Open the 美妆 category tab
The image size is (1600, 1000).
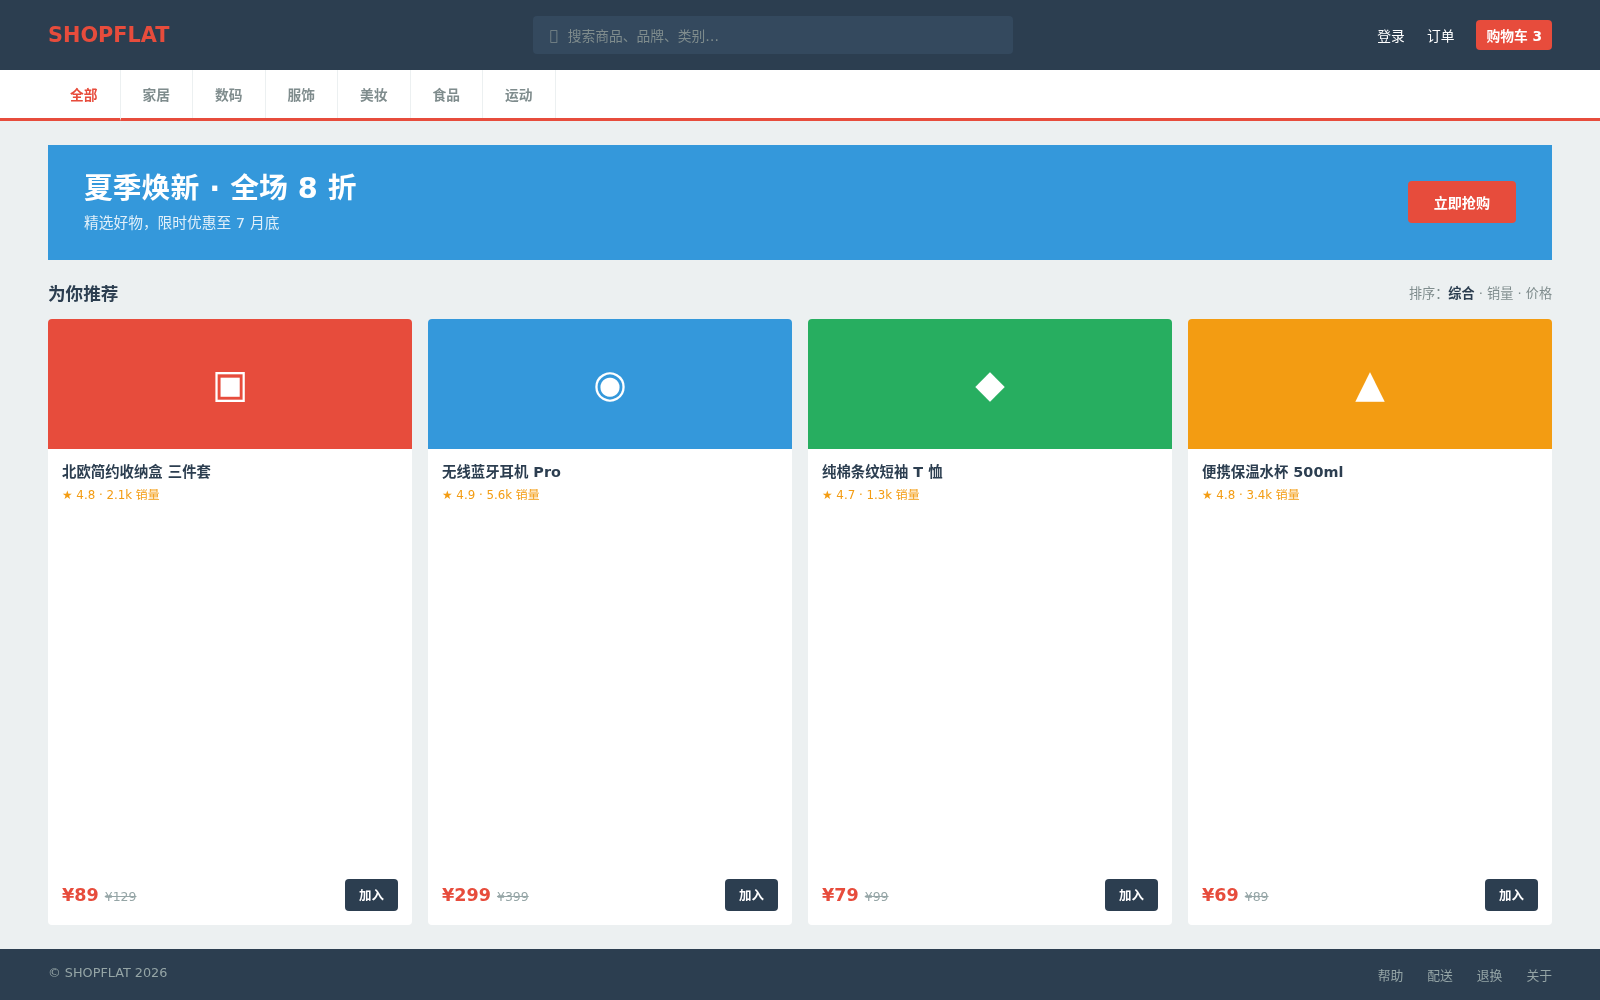click(374, 95)
